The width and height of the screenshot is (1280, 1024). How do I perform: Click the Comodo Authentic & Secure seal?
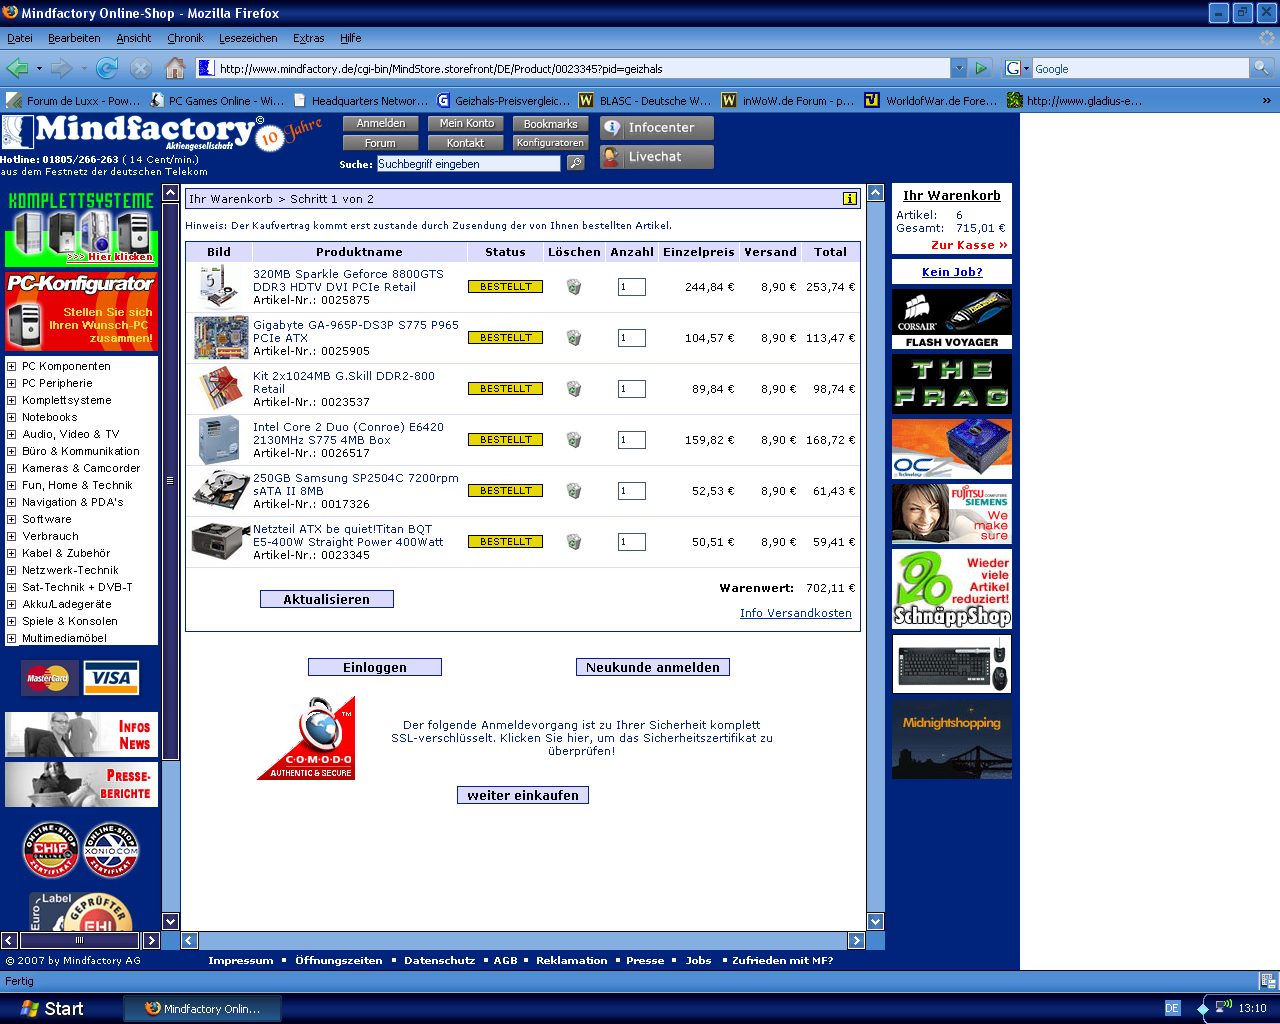[x=307, y=738]
